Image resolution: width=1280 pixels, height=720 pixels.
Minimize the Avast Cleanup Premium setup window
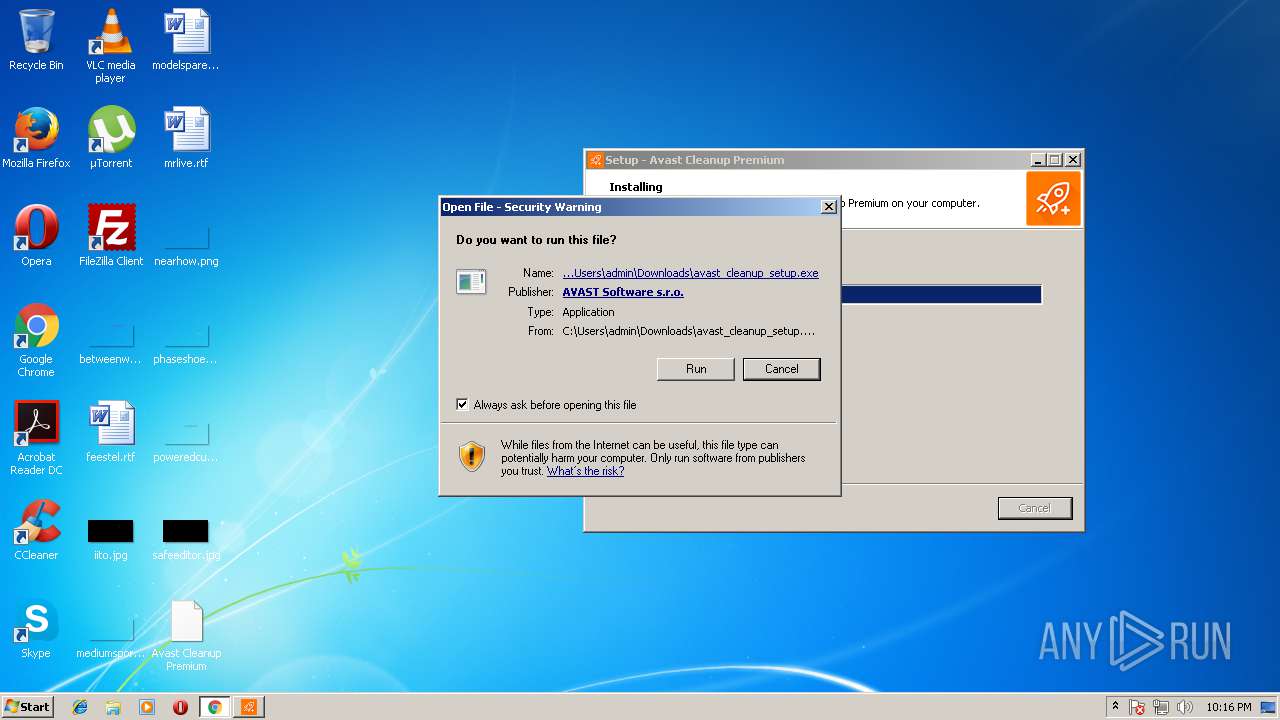point(1037,160)
